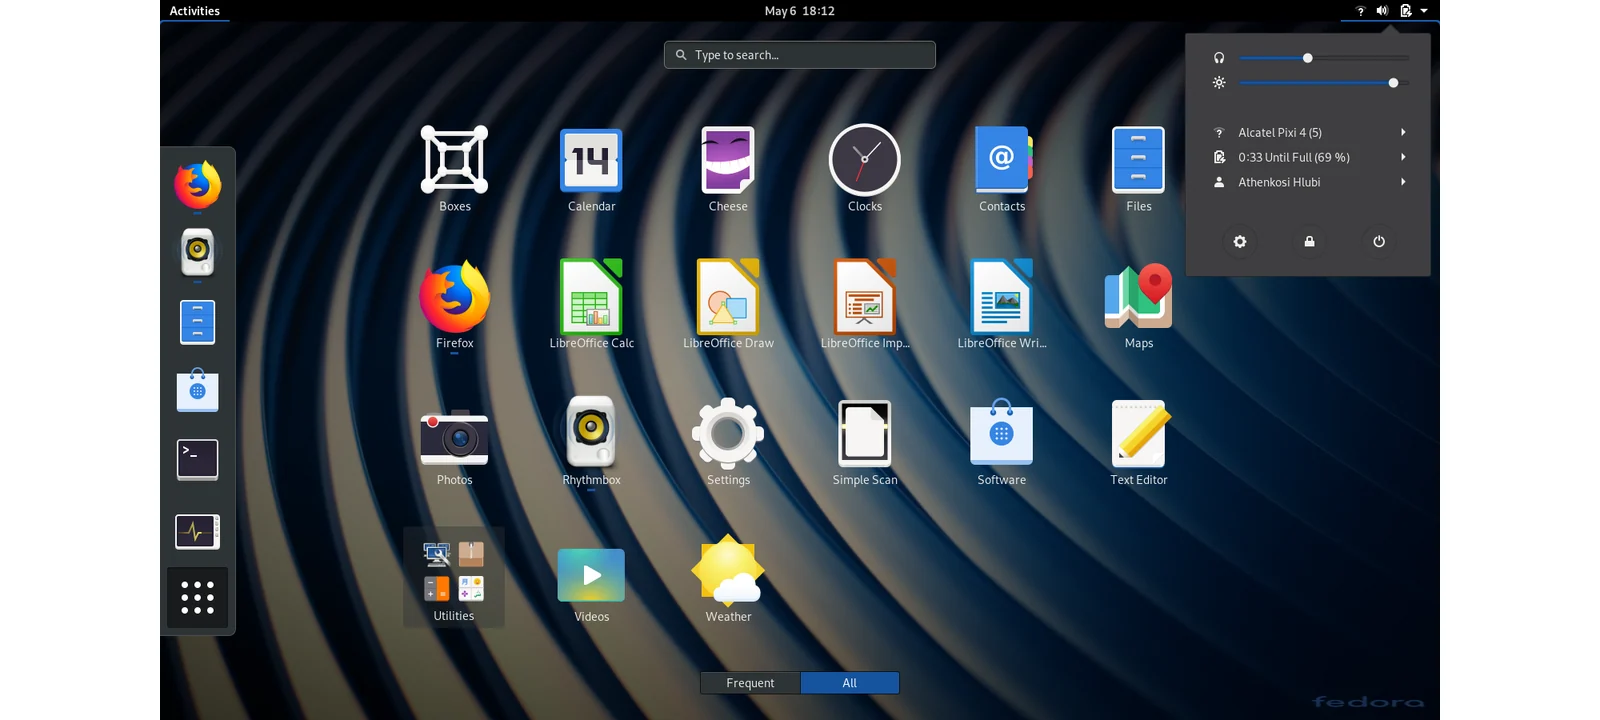The width and height of the screenshot is (1600, 720).
Task: Click the top bar network question mark icon
Action: coord(1360,11)
